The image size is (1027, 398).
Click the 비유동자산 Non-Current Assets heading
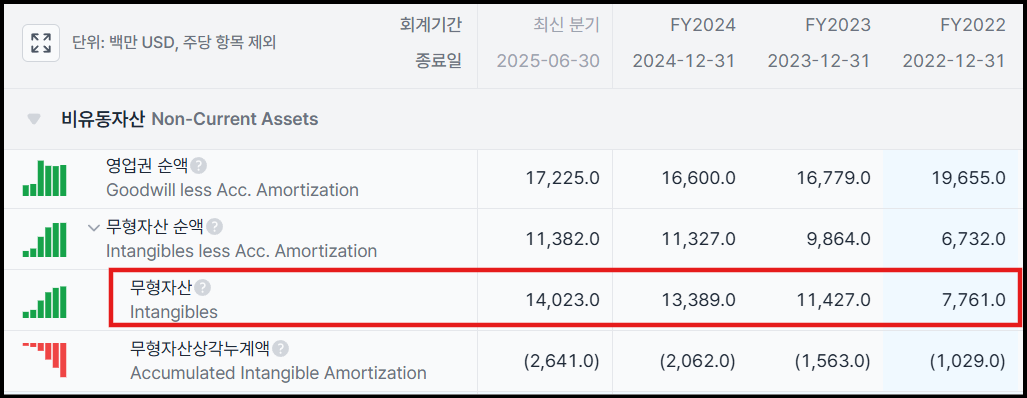(190, 119)
